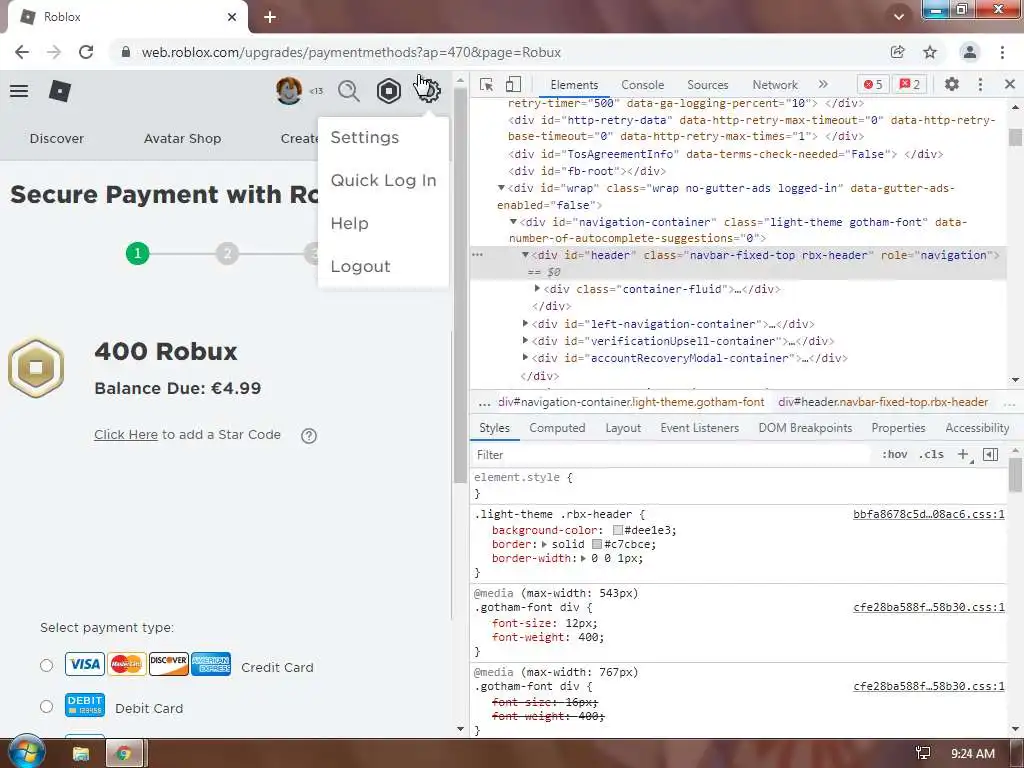Viewport: 1024px width, 768px height.
Task: Open the Chrome three-dot menu
Action: 1002,52
